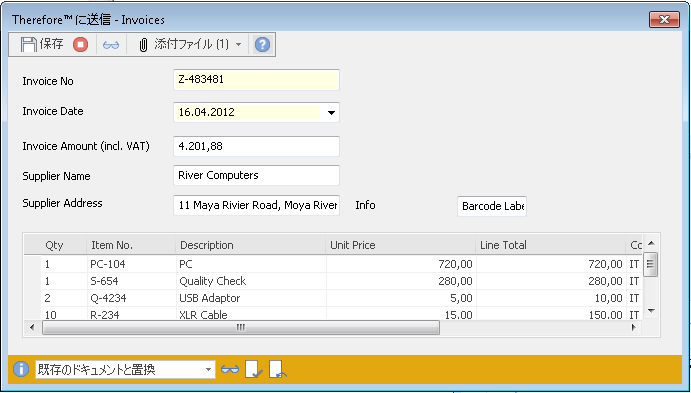Click the XLR Cable description cell
Image resolution: width=691 pixels, height=393 pixels.
coord(250,314)
